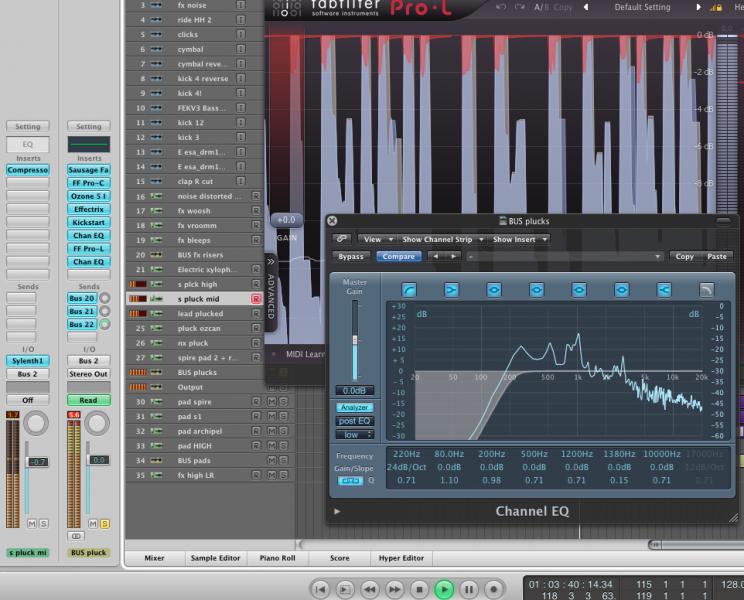Viewport: 744px width, 600px height.
Task: Open Channel EQ settings preset dropdown
Action: tap(565, 256)
